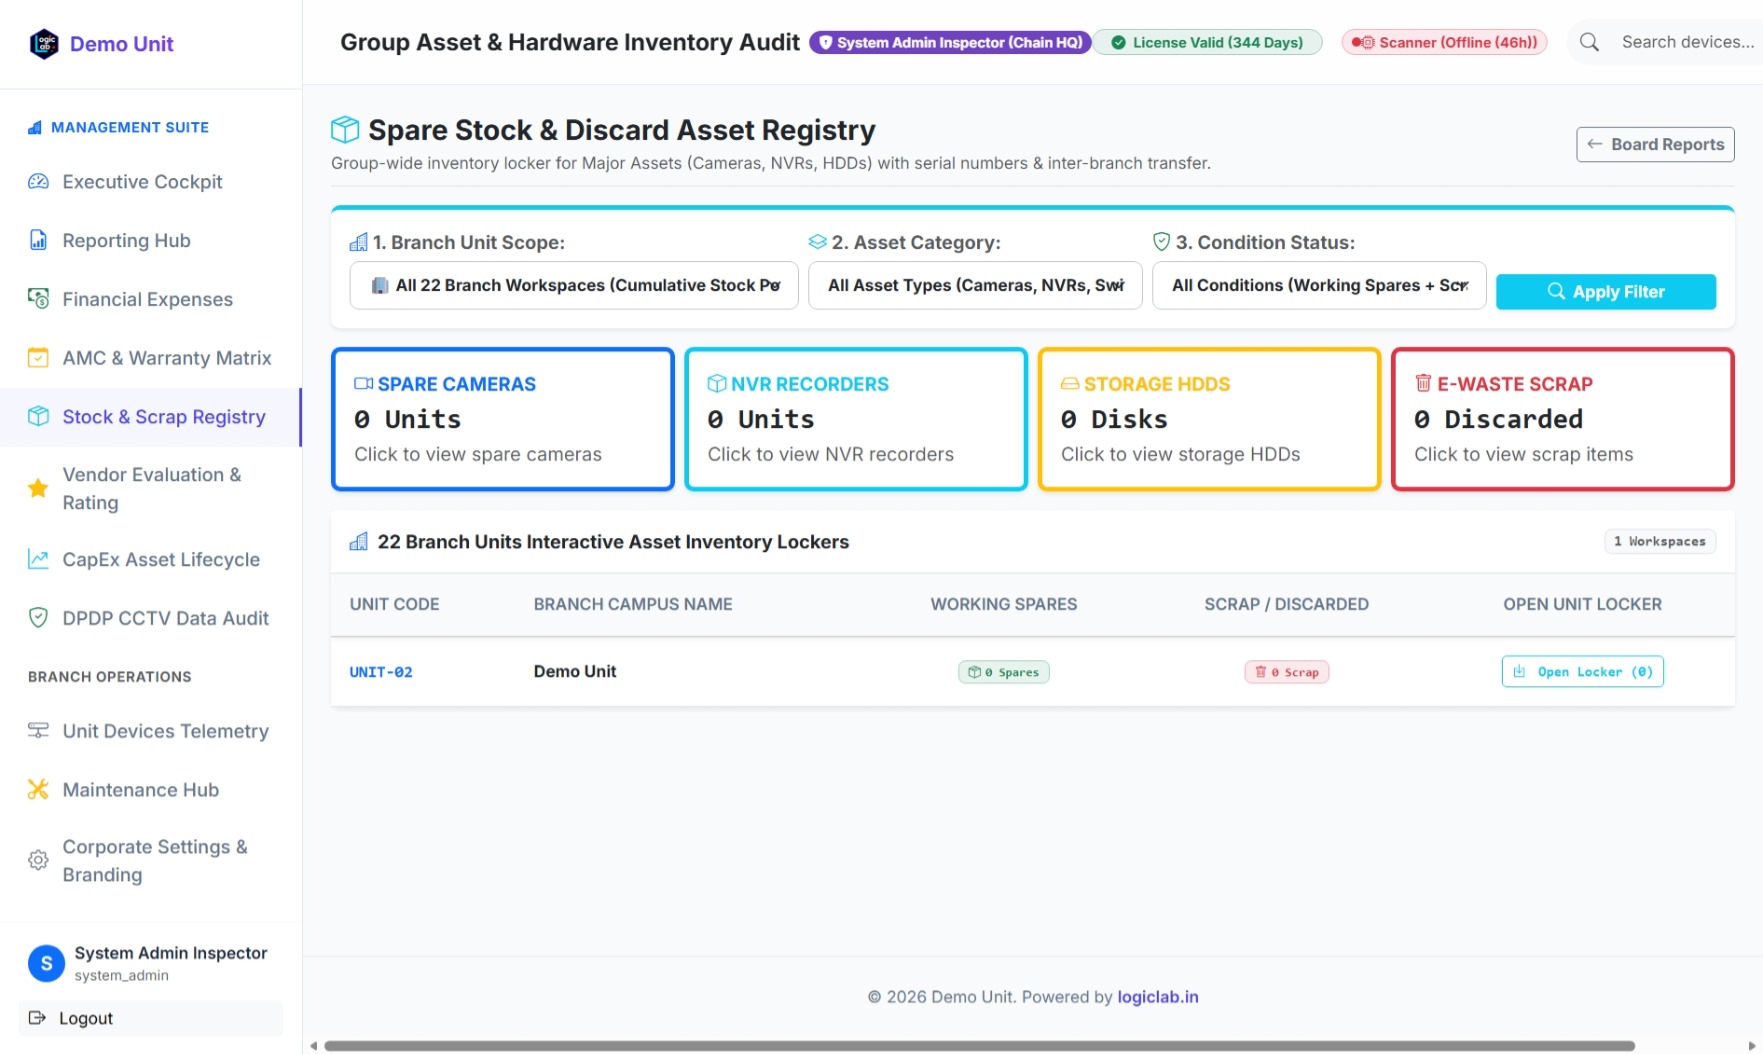
Task: Select AMC & Warranty Matrix
Action: tap(151, 358)
